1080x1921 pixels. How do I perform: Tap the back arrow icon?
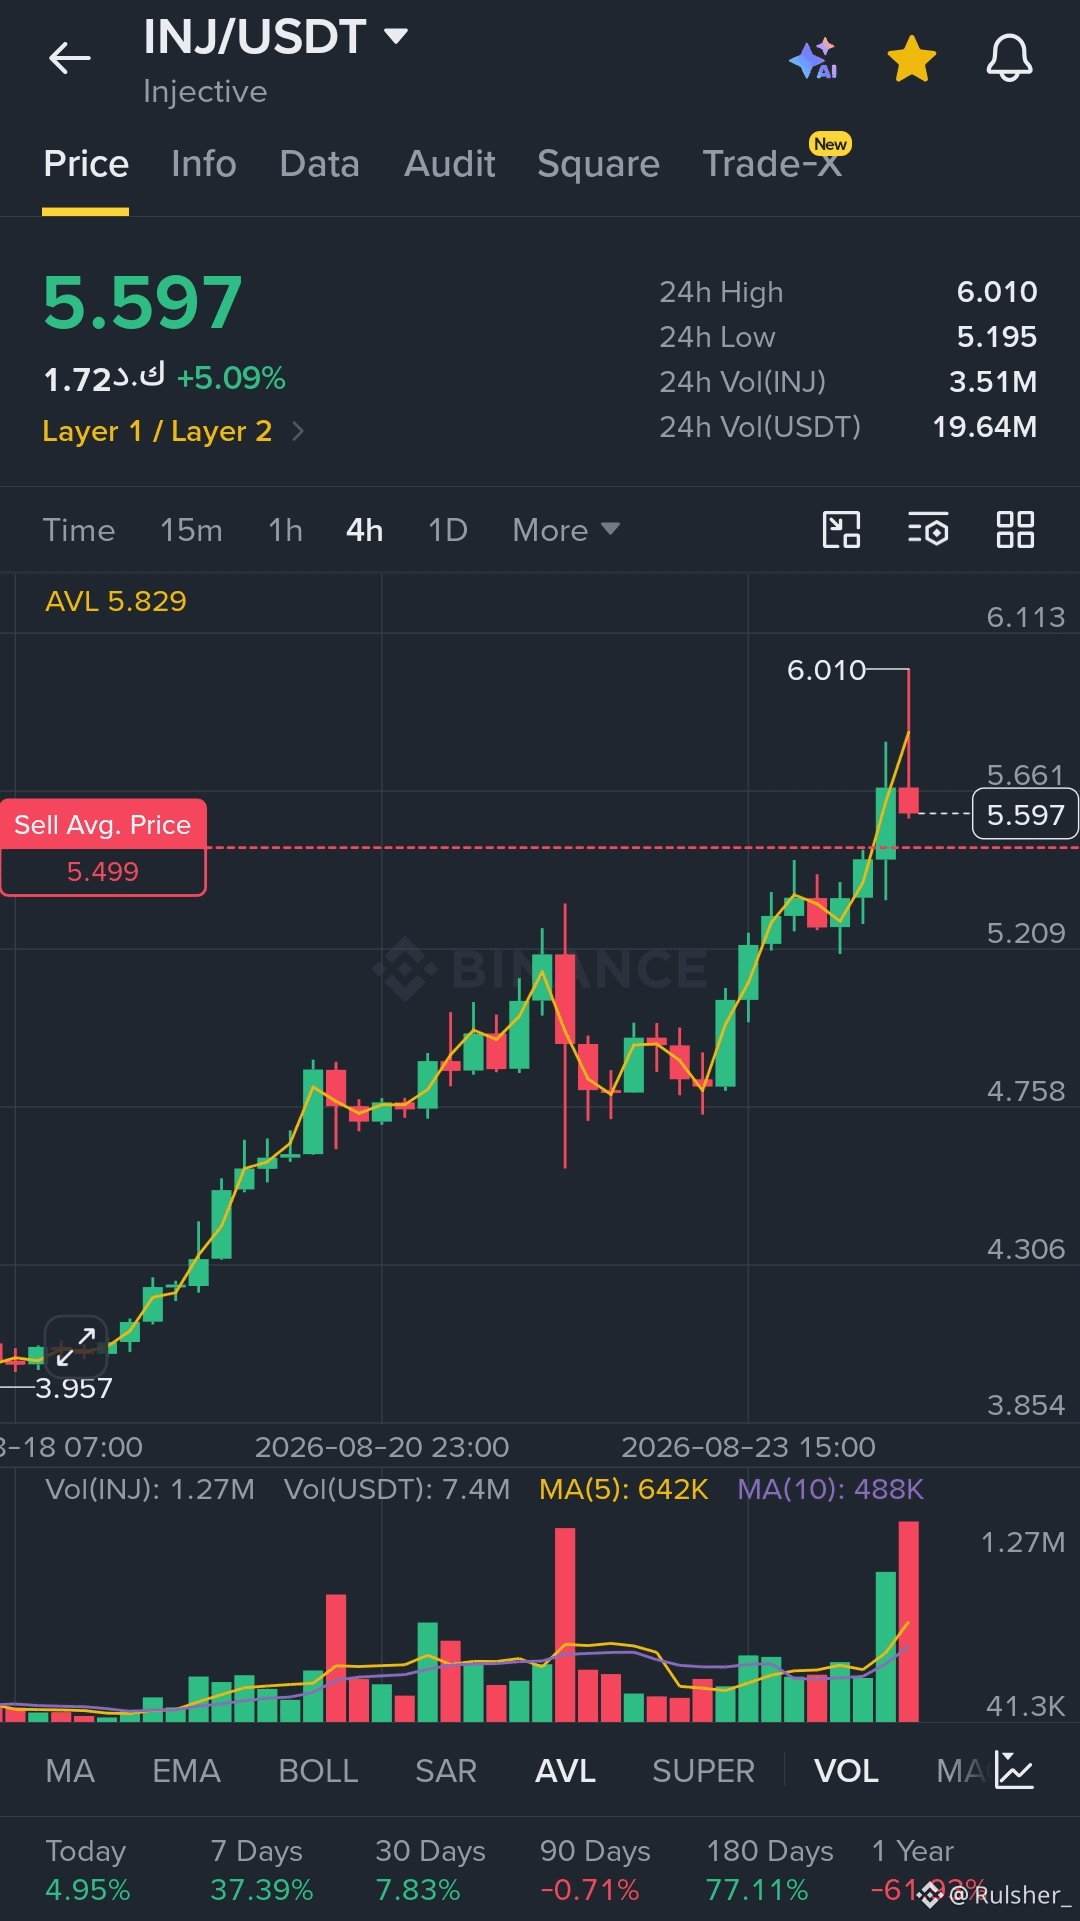69,58
